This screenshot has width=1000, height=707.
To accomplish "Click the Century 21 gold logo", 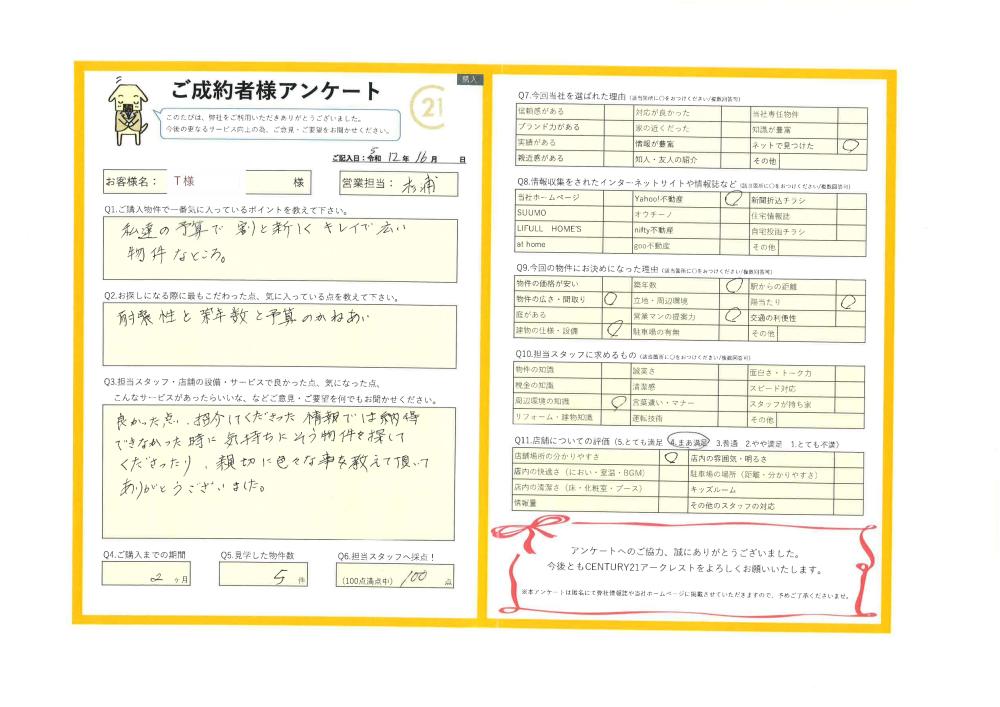I will [x=431, y=106].
